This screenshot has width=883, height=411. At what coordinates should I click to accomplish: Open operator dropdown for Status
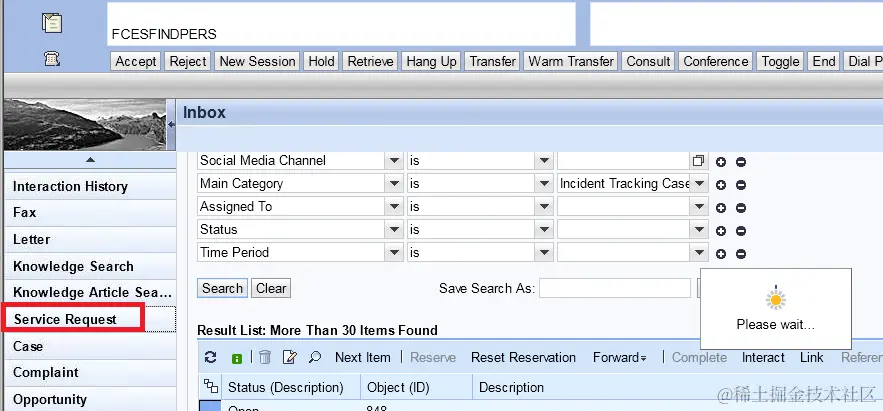point(543,230)
